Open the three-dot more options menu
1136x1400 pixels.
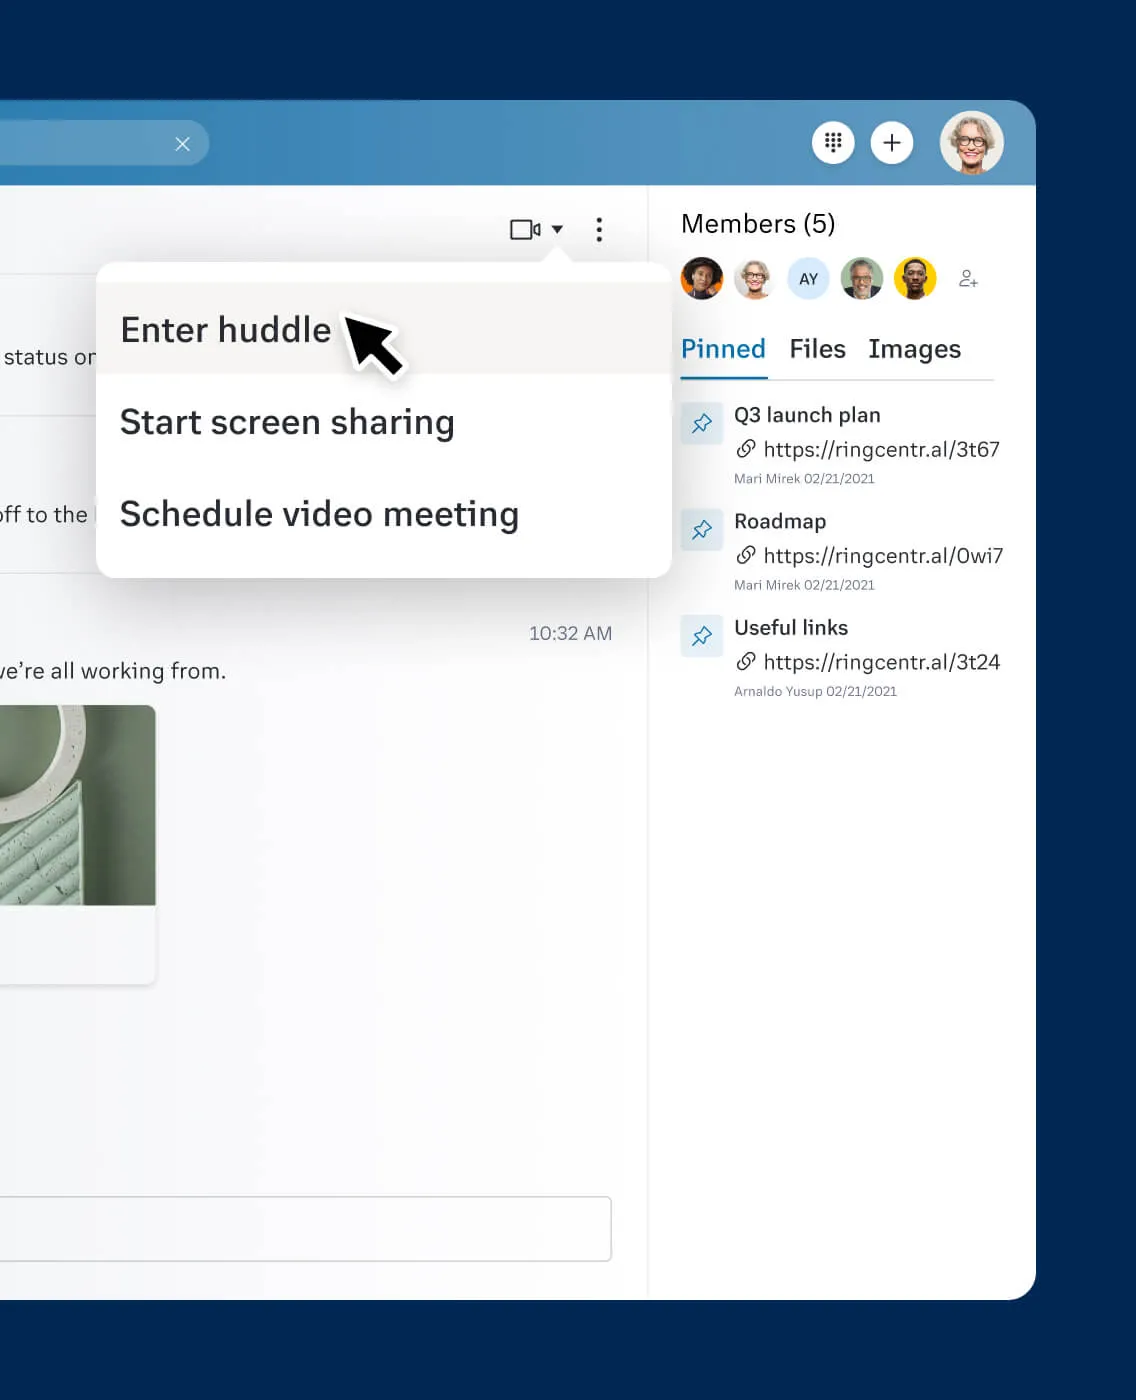click(x=599, y=230)
